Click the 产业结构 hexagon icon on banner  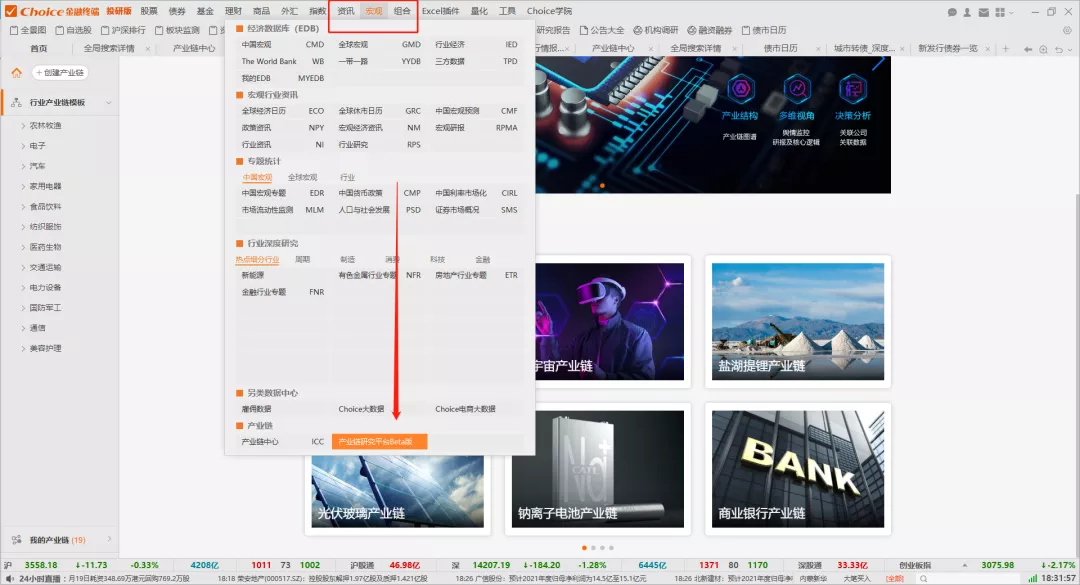point(740,90)
